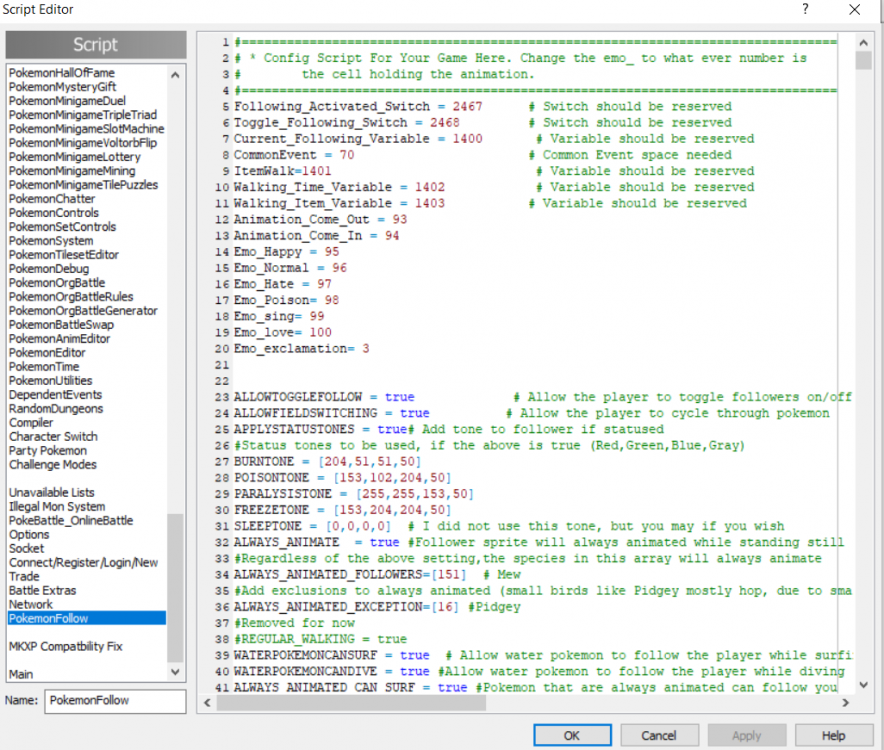Click the script list vertical scrollbar thumb
Viewport: 884px width, 750px height.
pos(175,587)
